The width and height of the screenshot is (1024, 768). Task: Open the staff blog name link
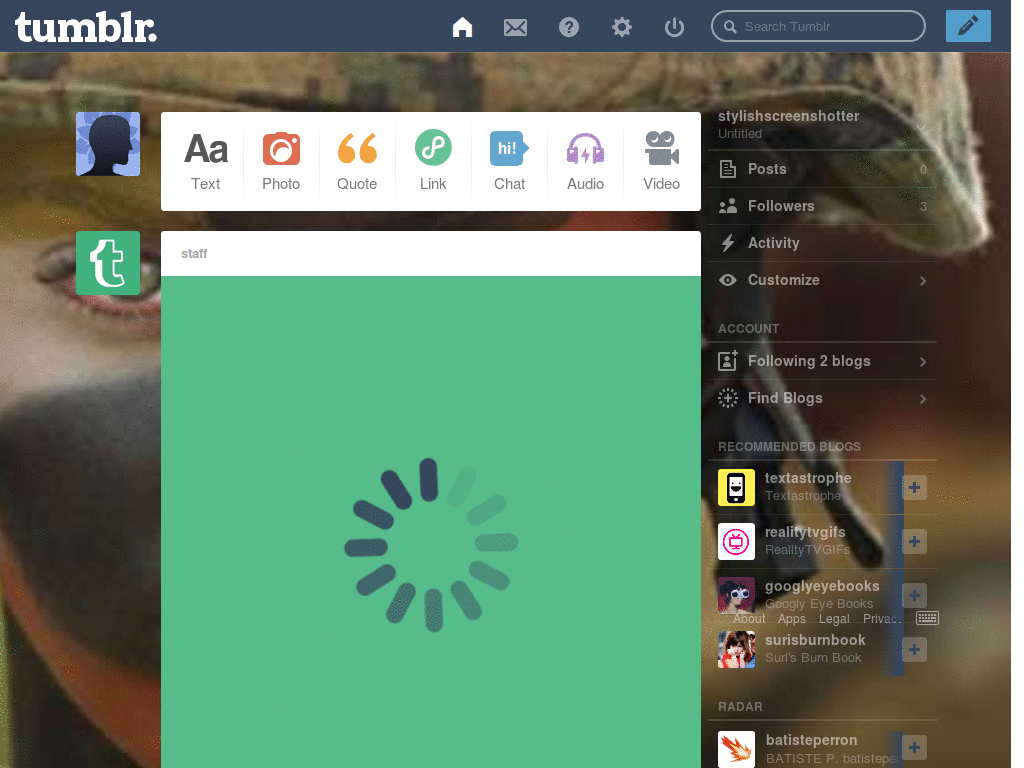(x=194, y=253)
